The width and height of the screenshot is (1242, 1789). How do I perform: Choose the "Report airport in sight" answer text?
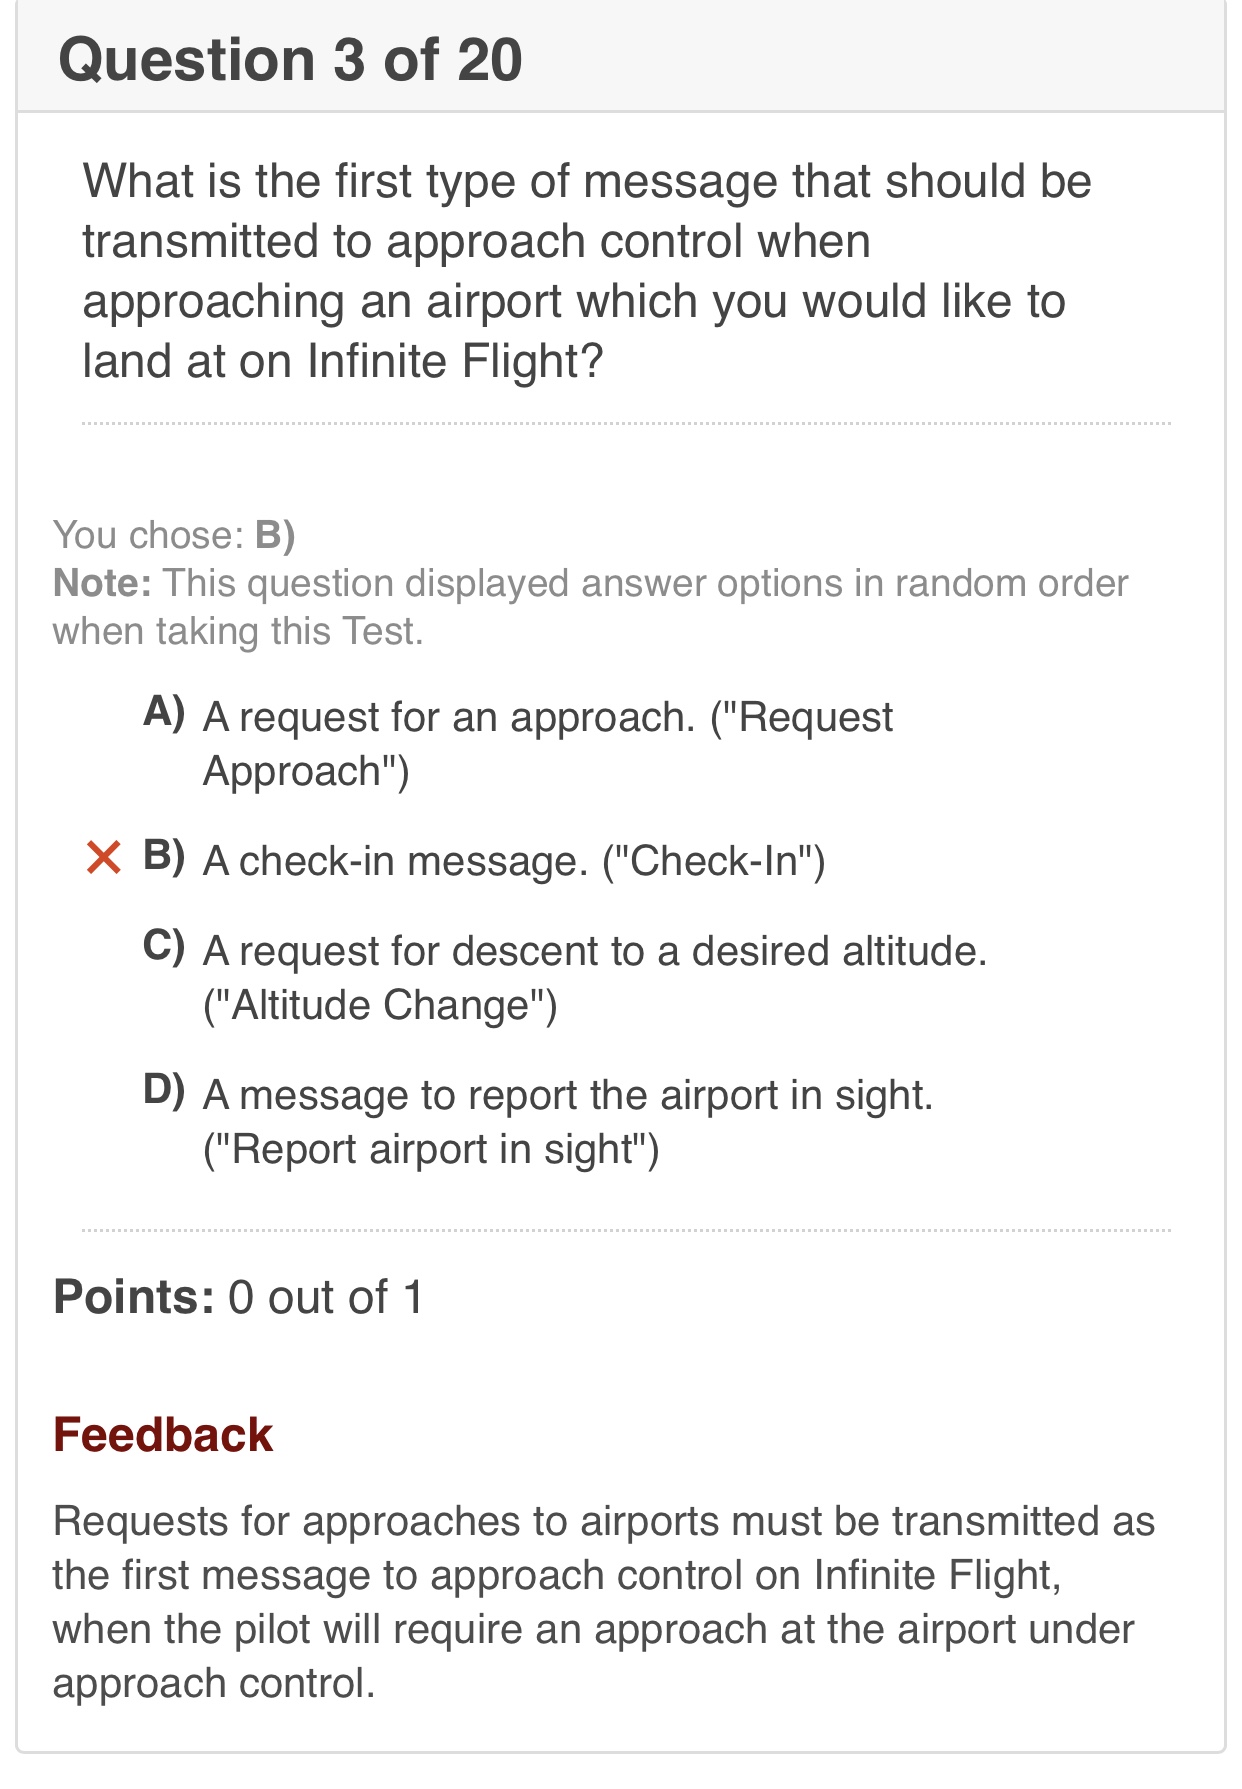pos(567,1121)
